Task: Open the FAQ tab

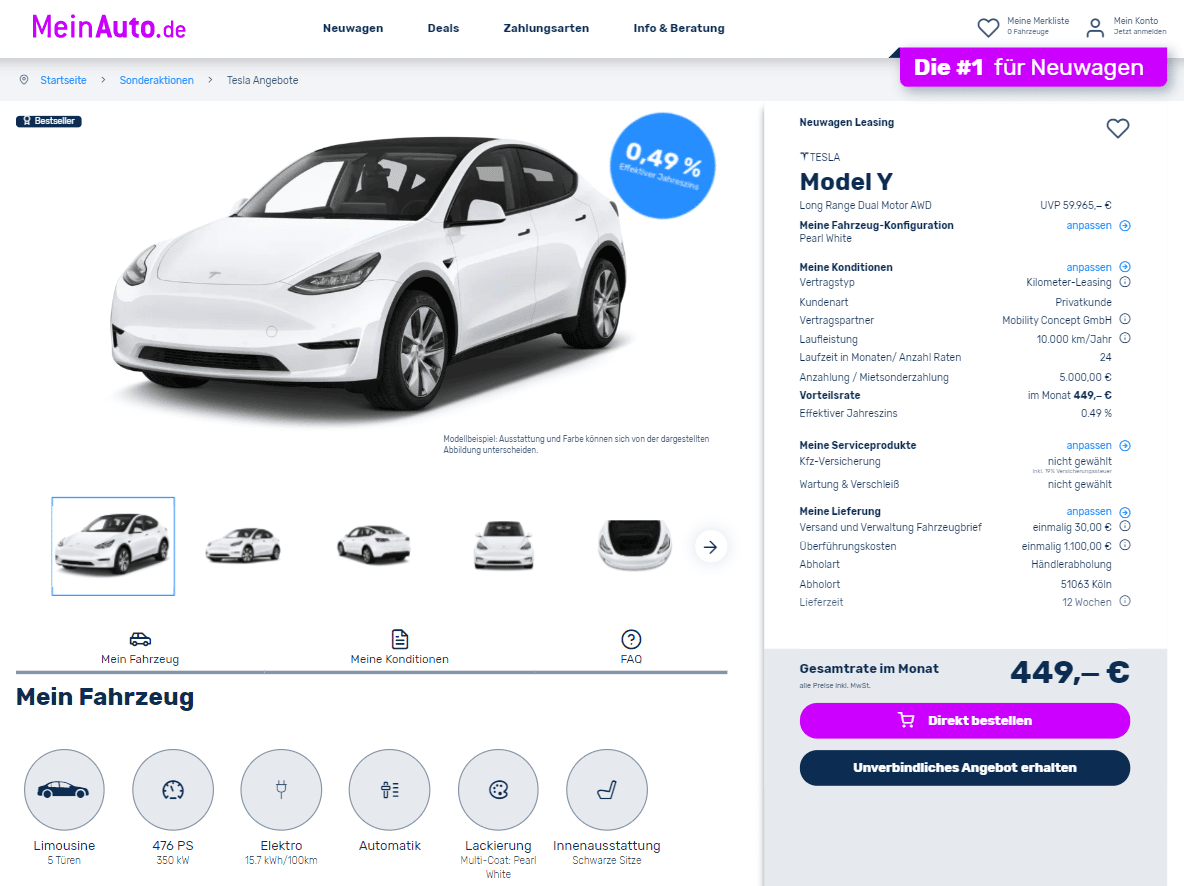Action: coord(631,647)
